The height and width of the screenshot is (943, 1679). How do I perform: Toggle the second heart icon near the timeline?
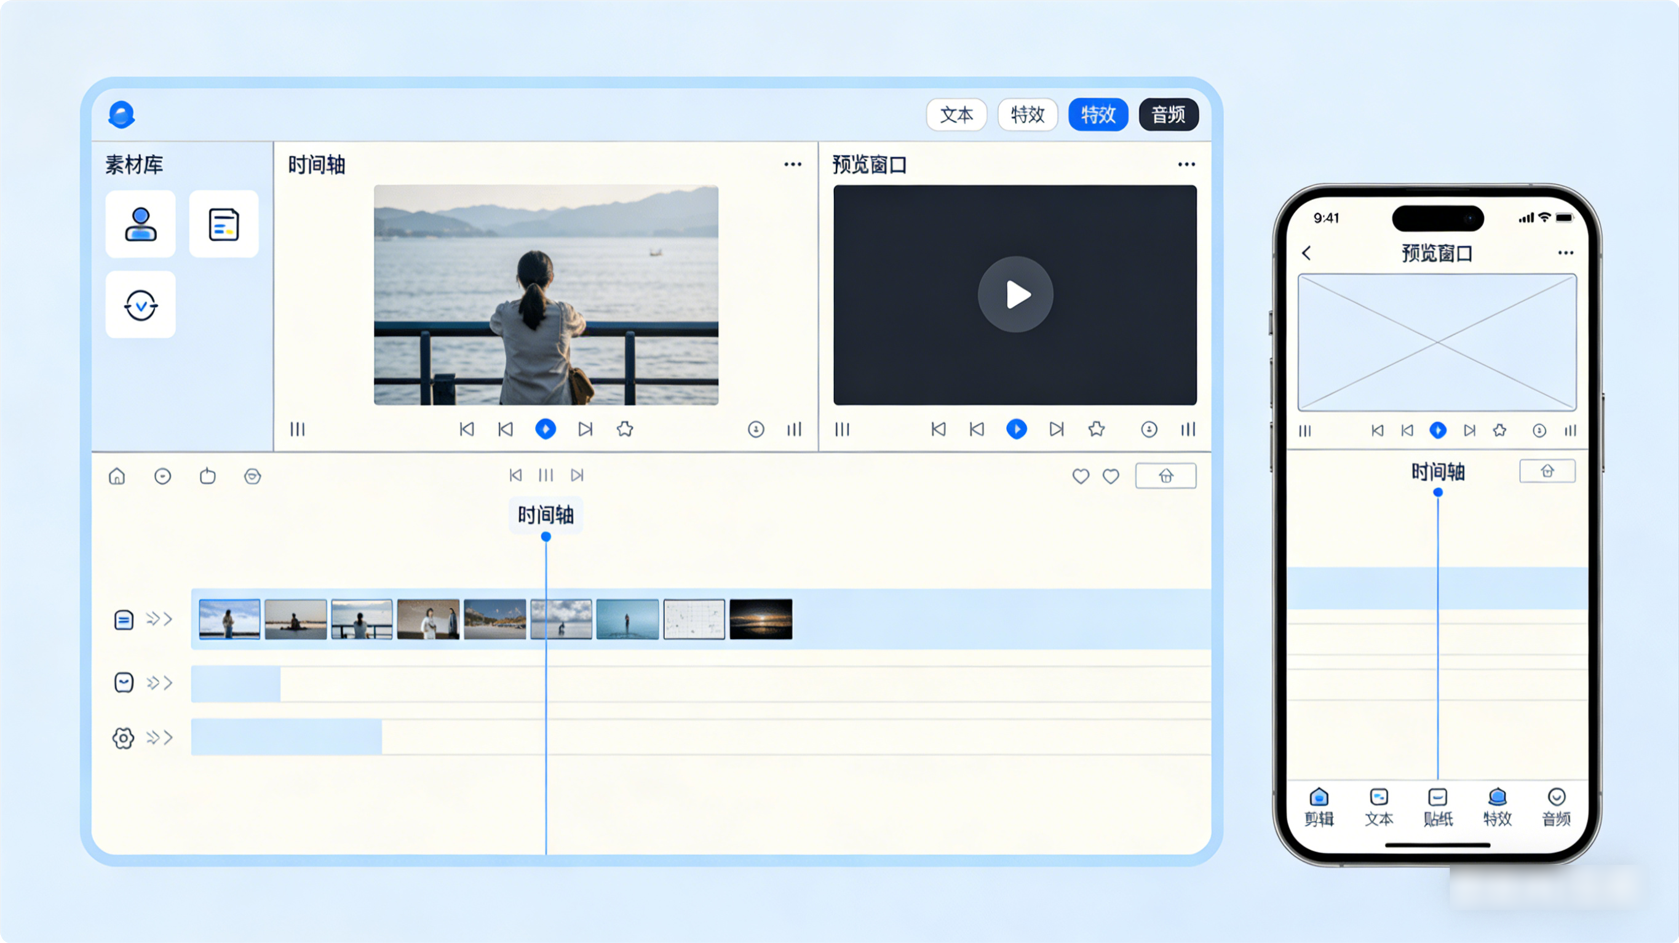1111,477
